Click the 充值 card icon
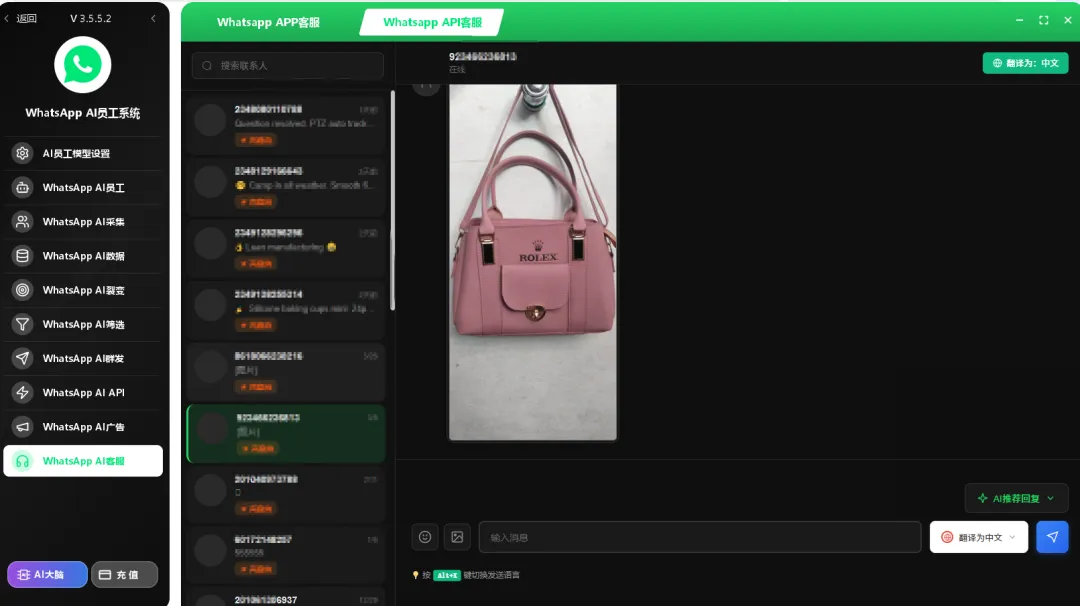Image resolution: width=1080 pixels, height=606 pixels. click(105, 574)
